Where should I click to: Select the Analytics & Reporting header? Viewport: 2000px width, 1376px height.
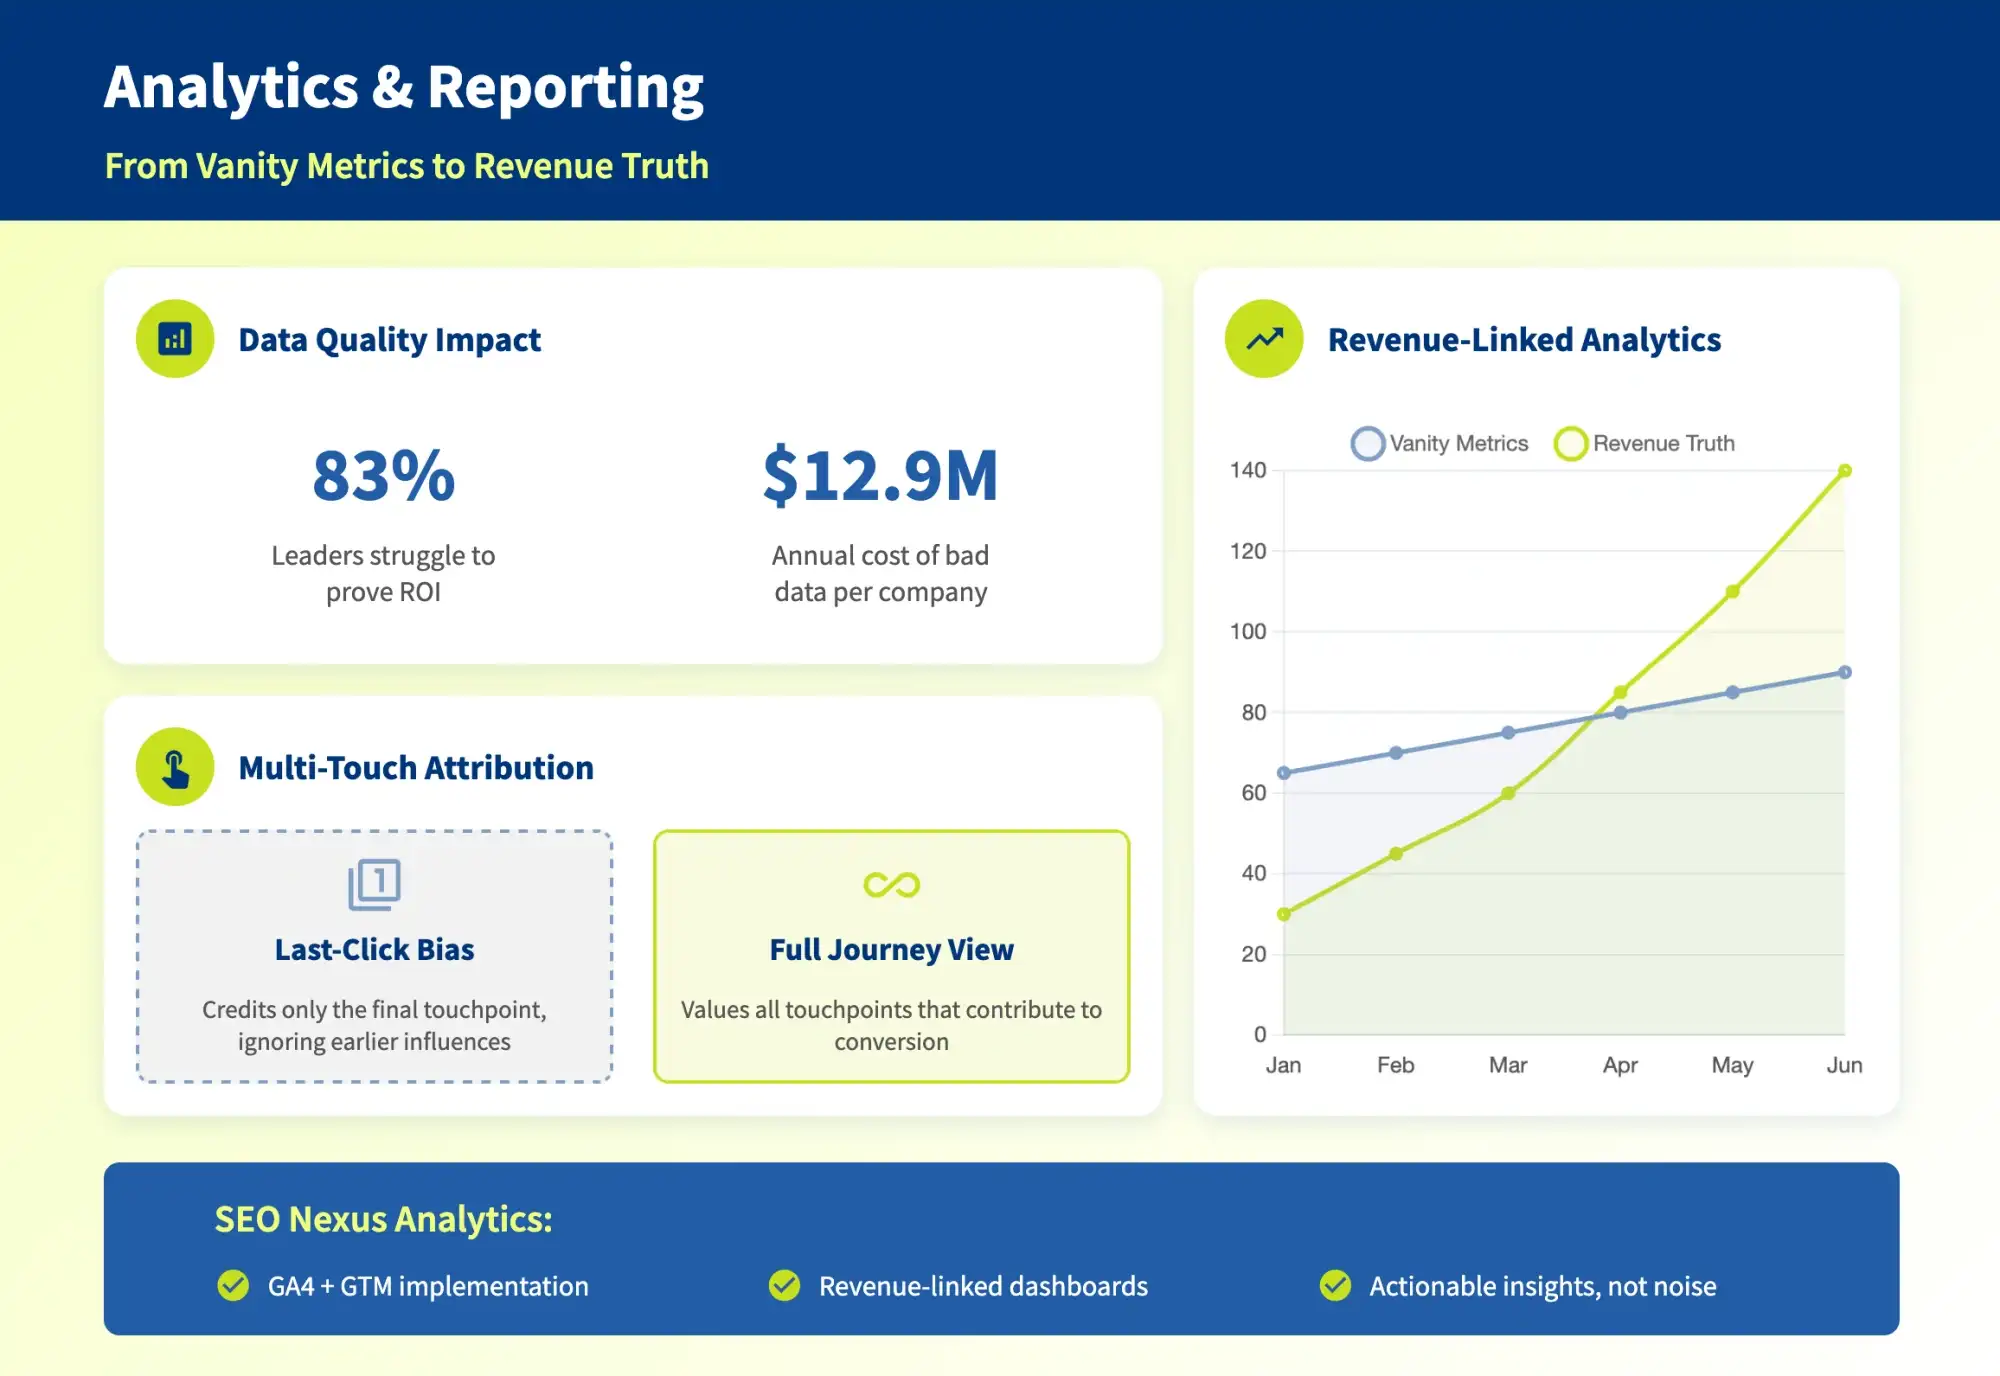[403, 86]
